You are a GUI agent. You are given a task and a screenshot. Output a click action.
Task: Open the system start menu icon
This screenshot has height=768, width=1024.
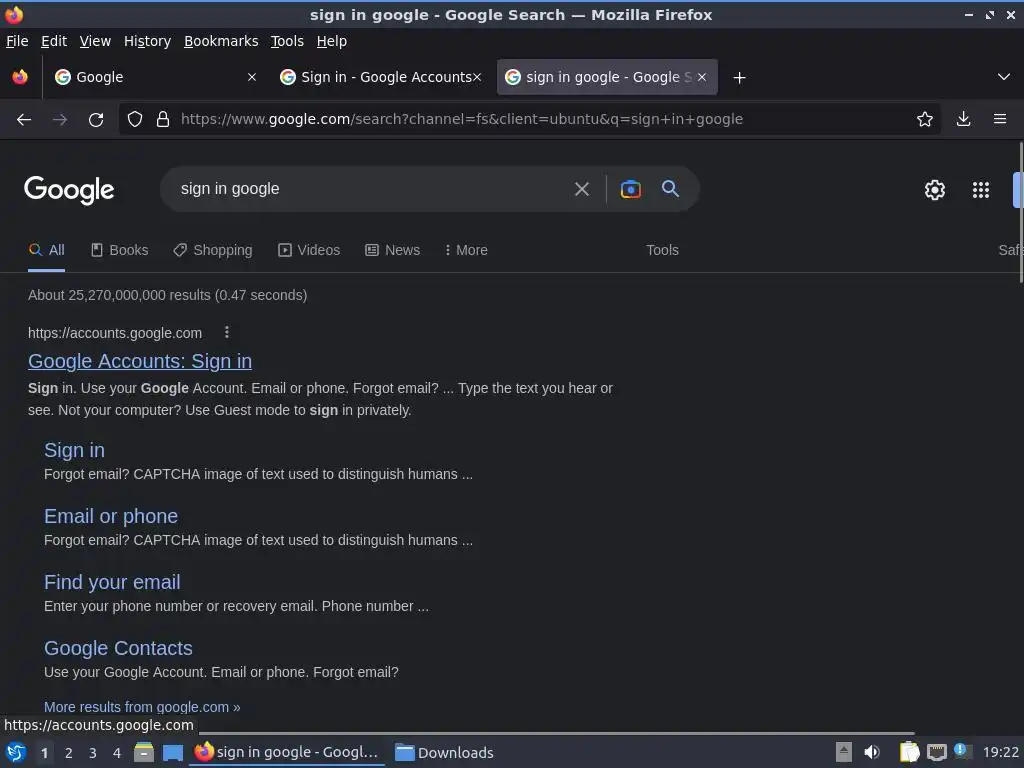16,752
